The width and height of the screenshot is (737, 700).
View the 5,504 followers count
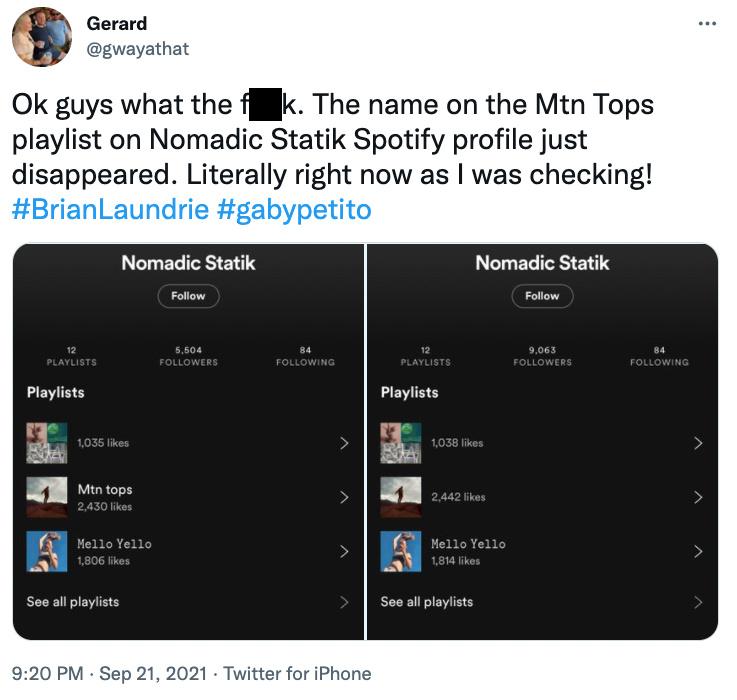(188, 356)
